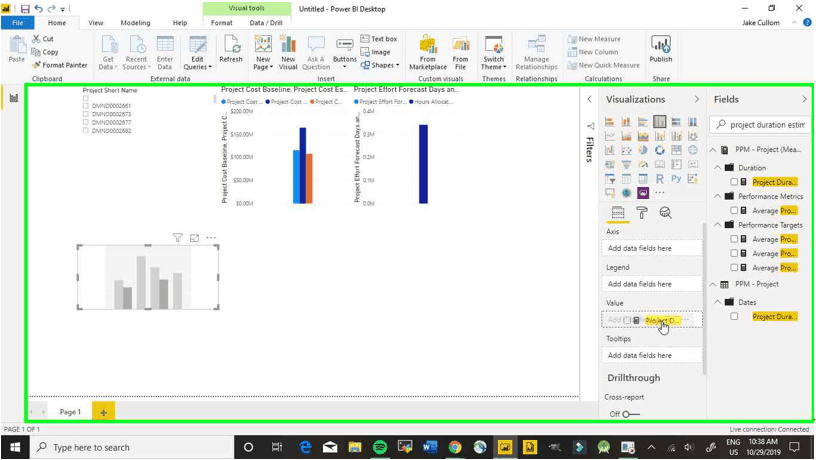Collapse the Visualizations pane chevron

tap(696, 99)
